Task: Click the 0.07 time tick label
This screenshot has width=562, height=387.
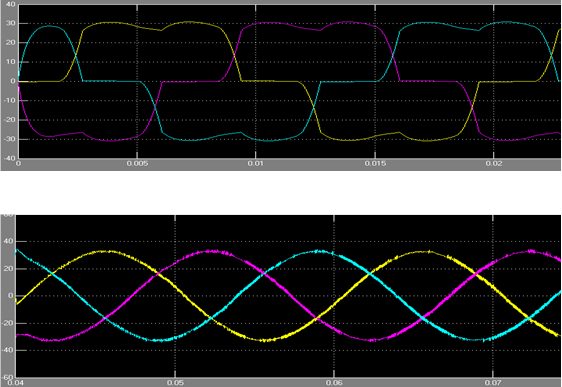Action: pos(493,383)
